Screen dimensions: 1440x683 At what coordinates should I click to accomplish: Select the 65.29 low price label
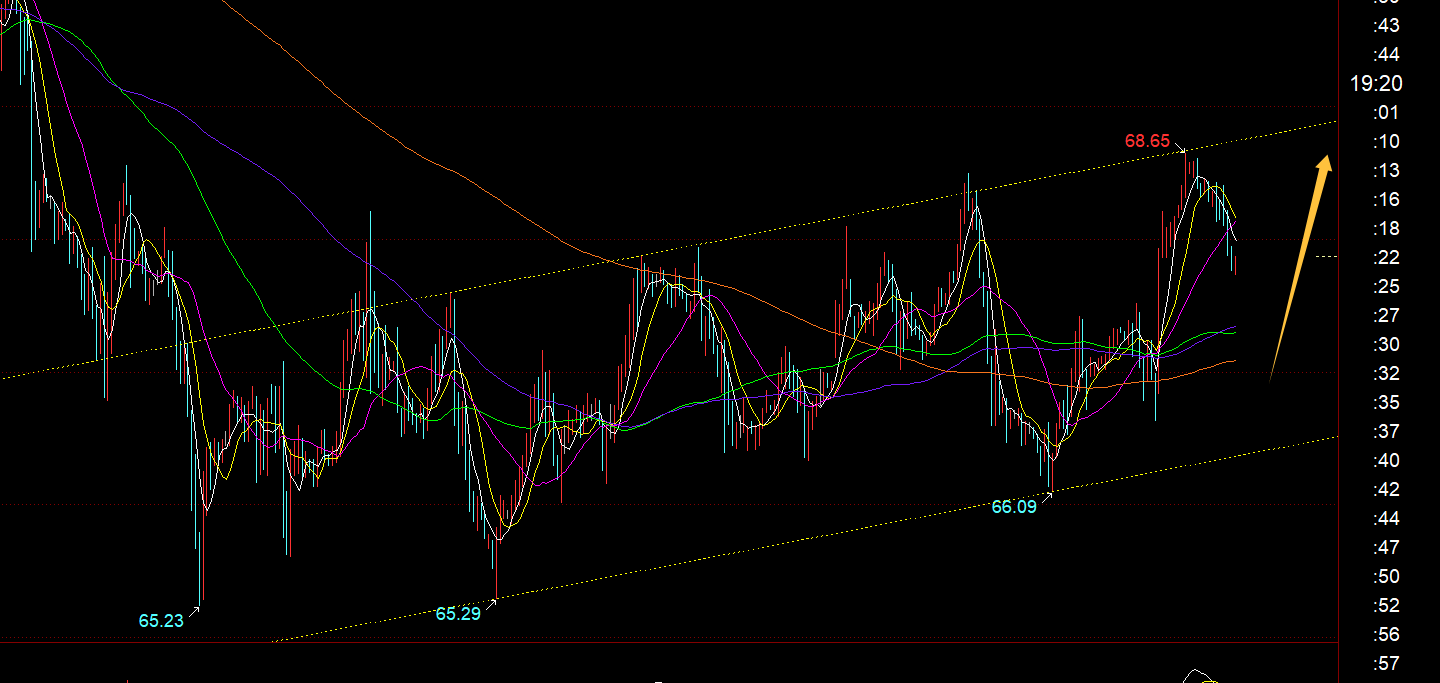click(457, 614)
